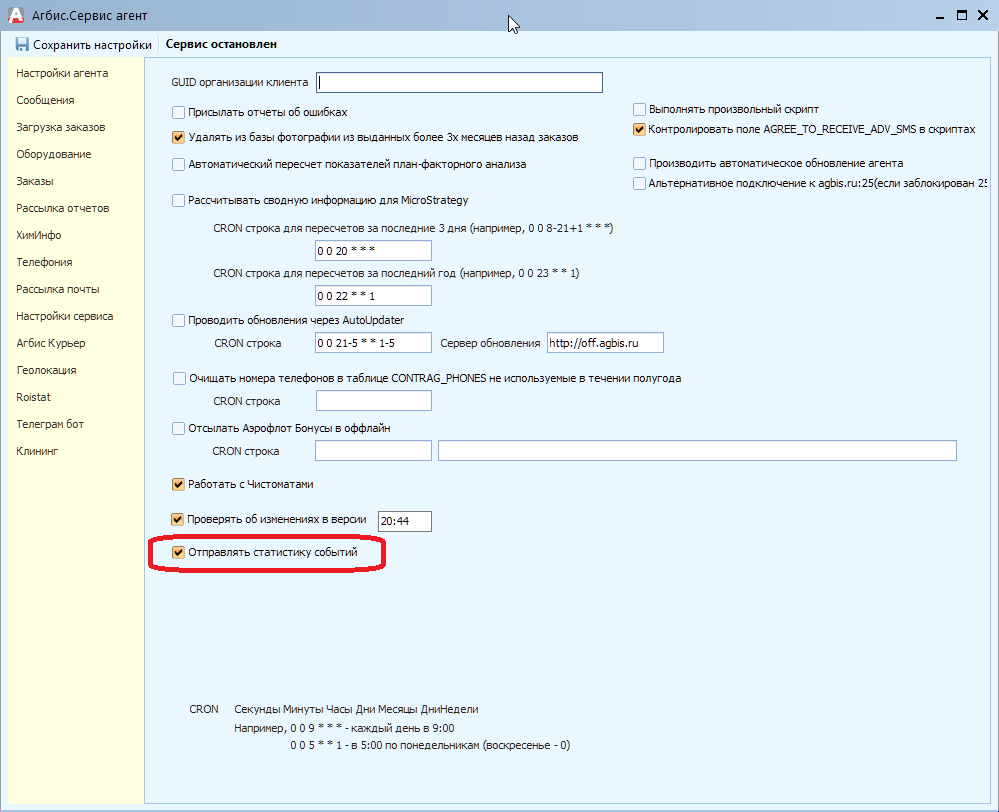The width and height of the screenshot is (999, 812).
Task: Open Рассылка почты section
Action: coord(58,289)
